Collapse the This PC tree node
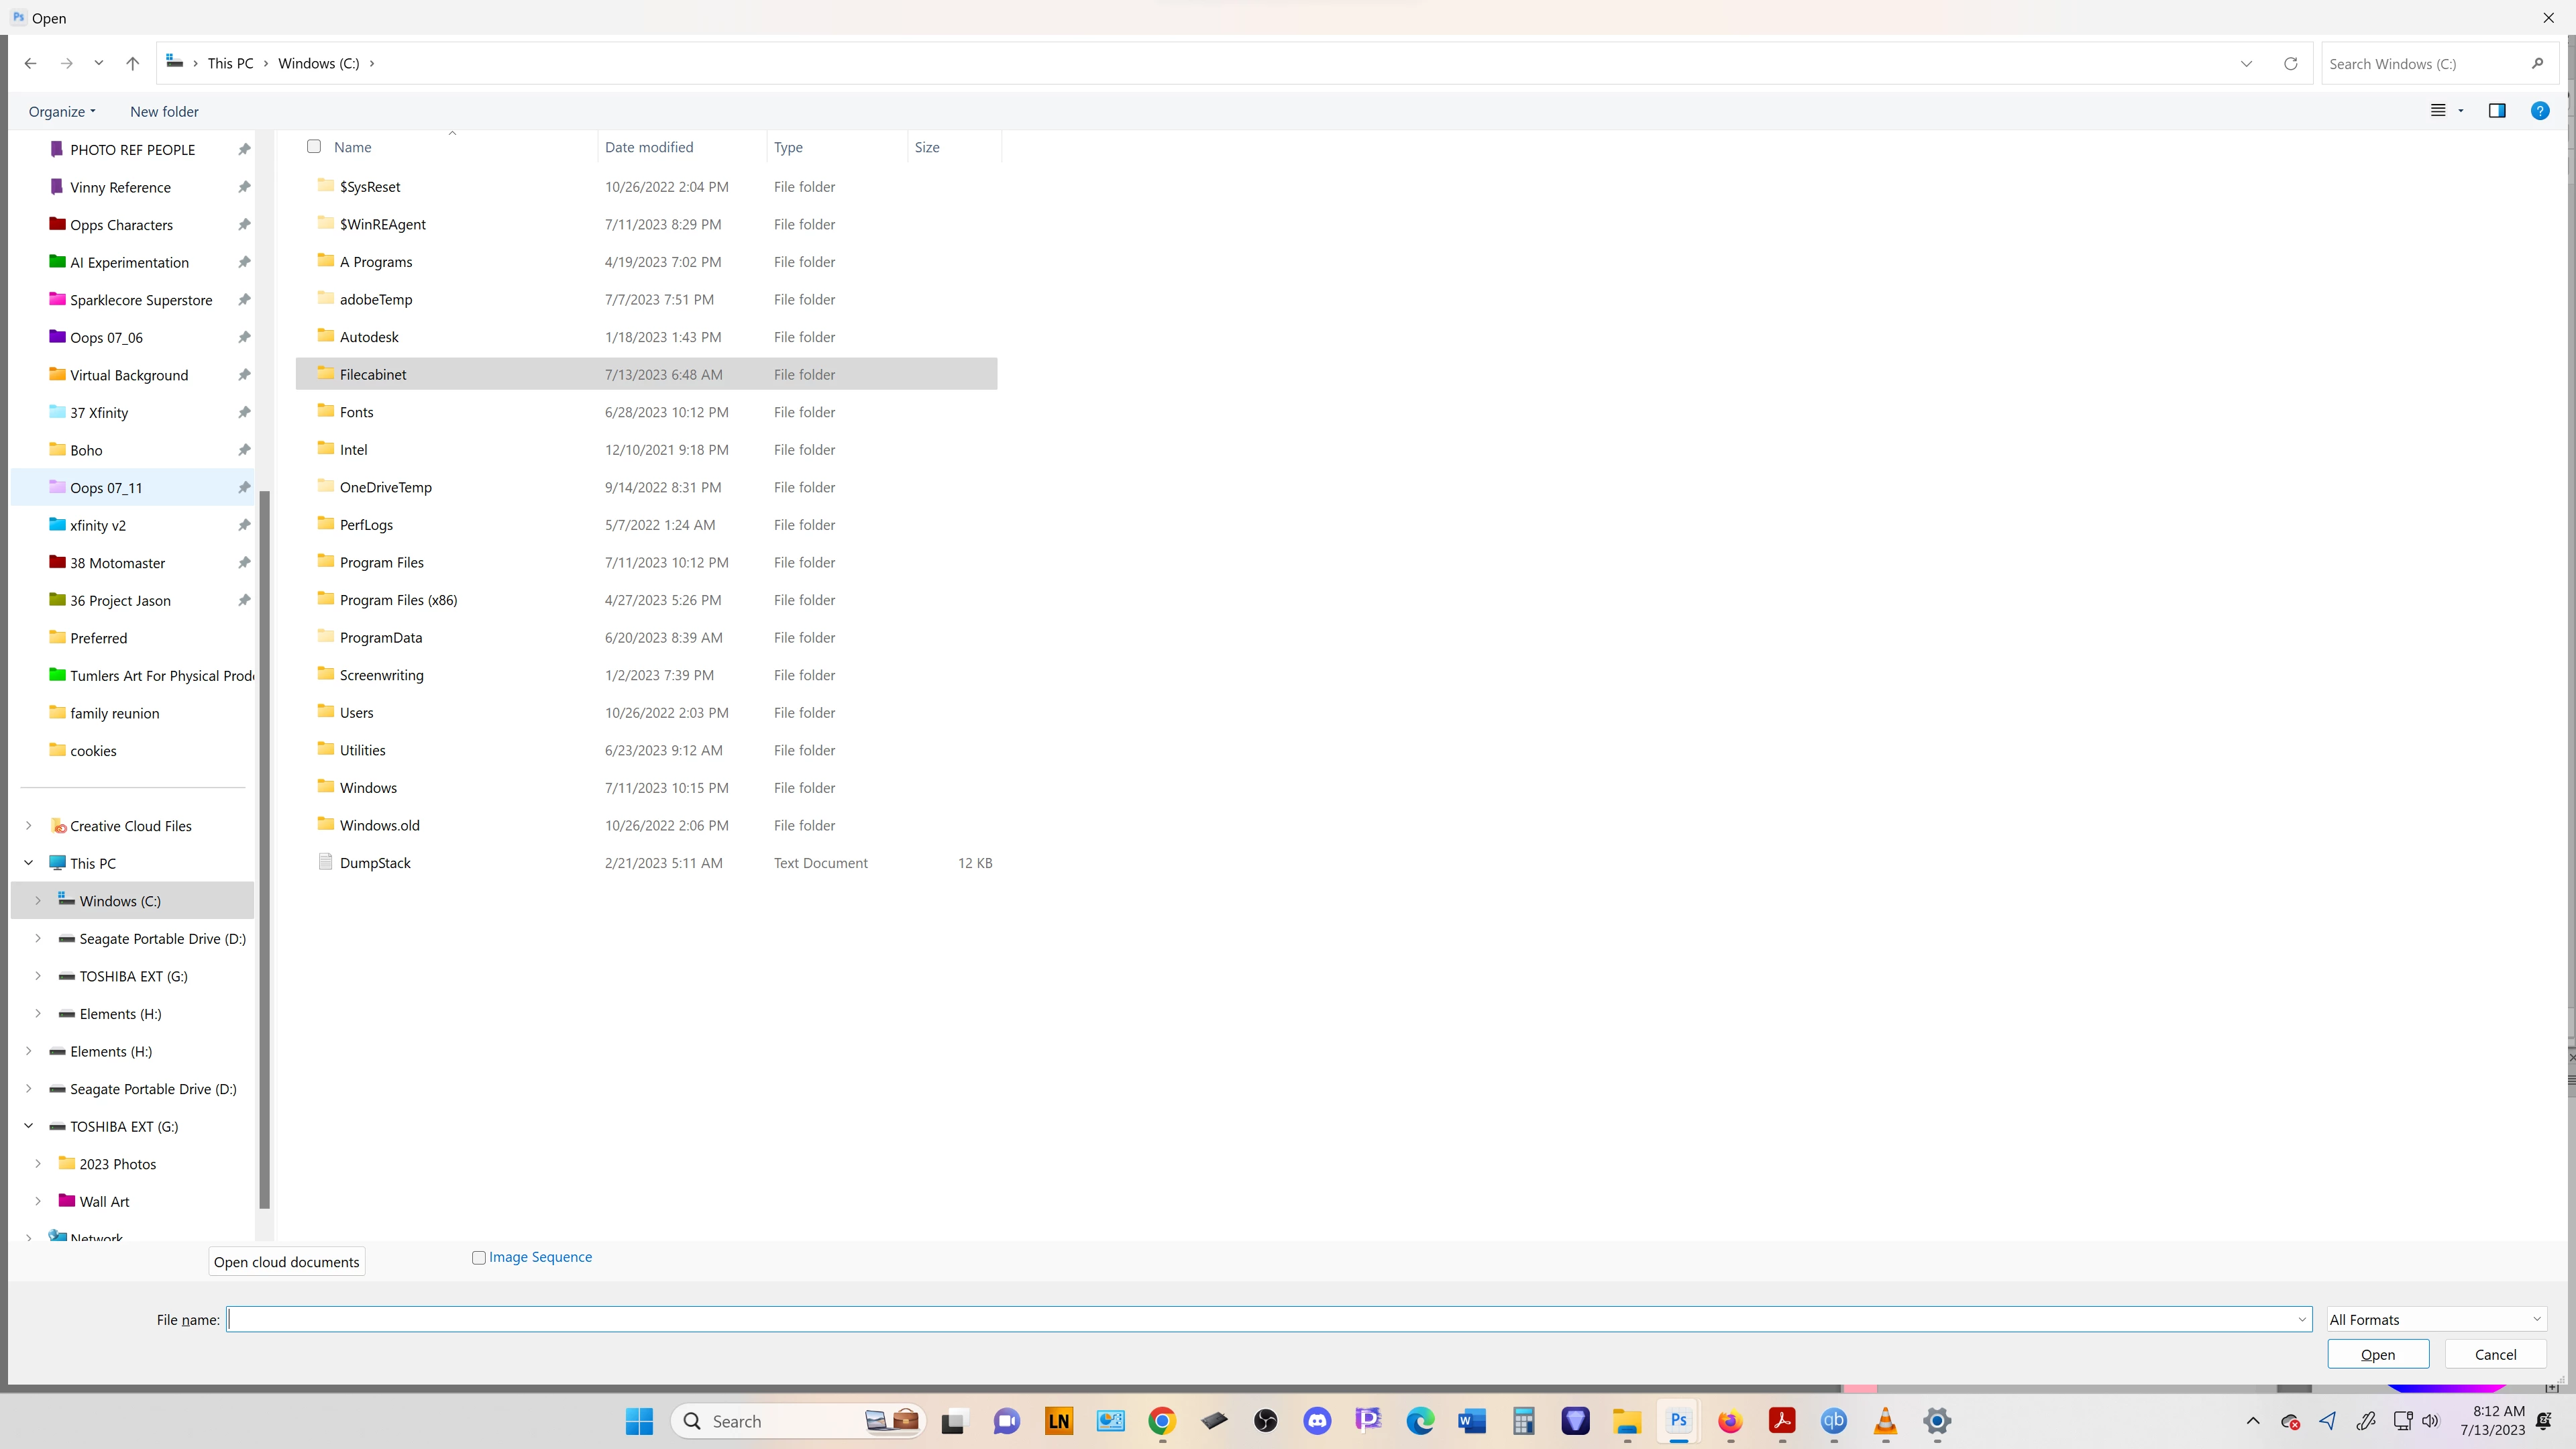The image size is (2576, 1449). point(28,863)
